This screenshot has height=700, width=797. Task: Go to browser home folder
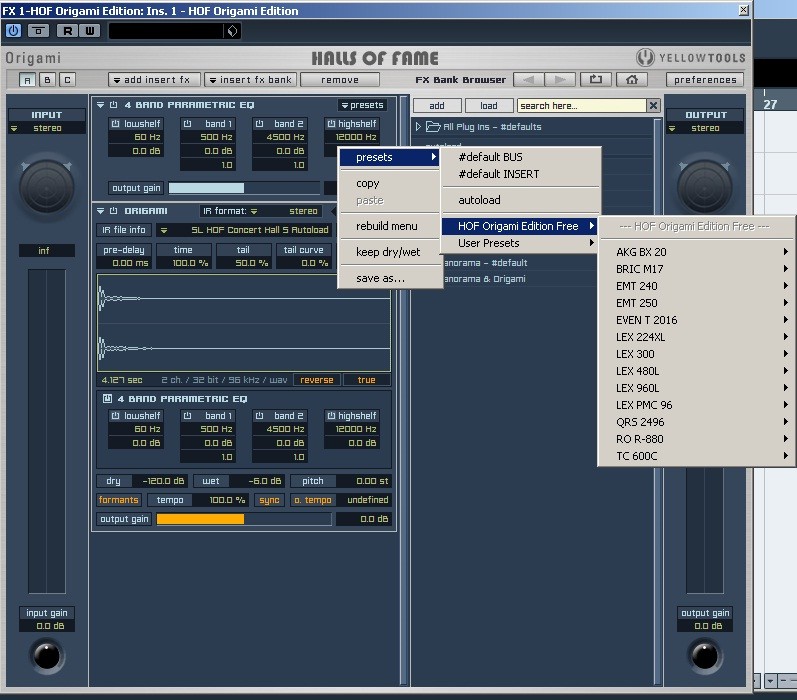pos(632,80)
